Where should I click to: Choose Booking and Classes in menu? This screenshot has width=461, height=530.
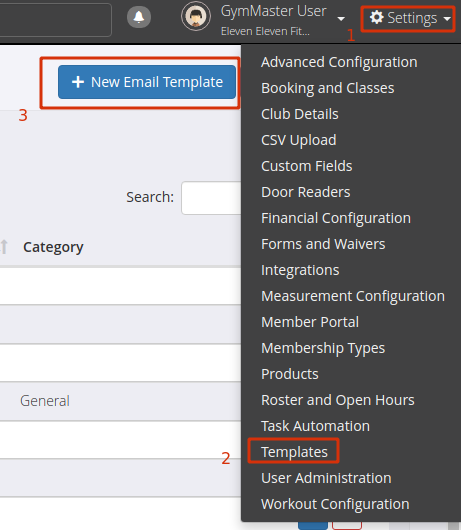[327, 88]
